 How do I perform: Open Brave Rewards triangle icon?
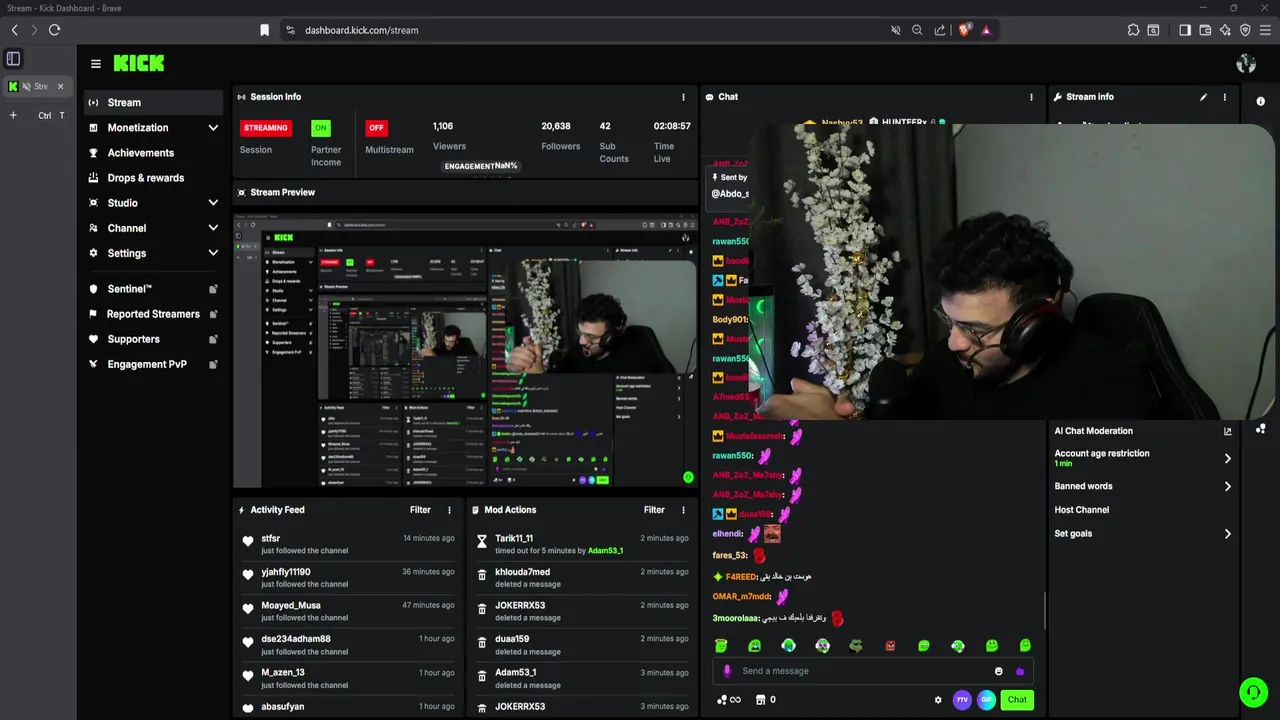point(986,30)
